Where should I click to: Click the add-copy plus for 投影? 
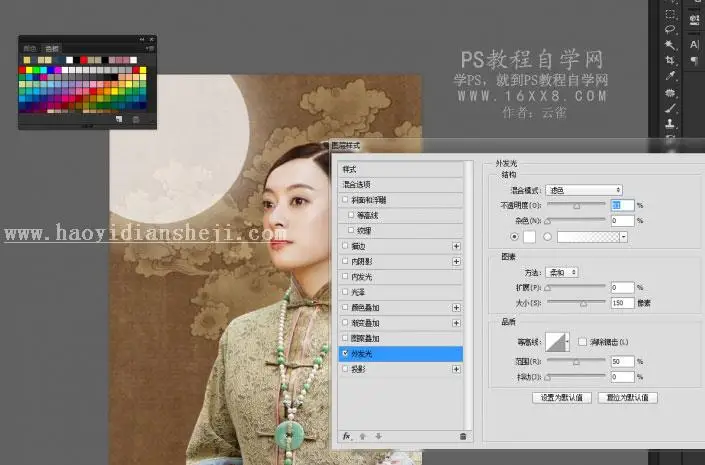[456, 369]
